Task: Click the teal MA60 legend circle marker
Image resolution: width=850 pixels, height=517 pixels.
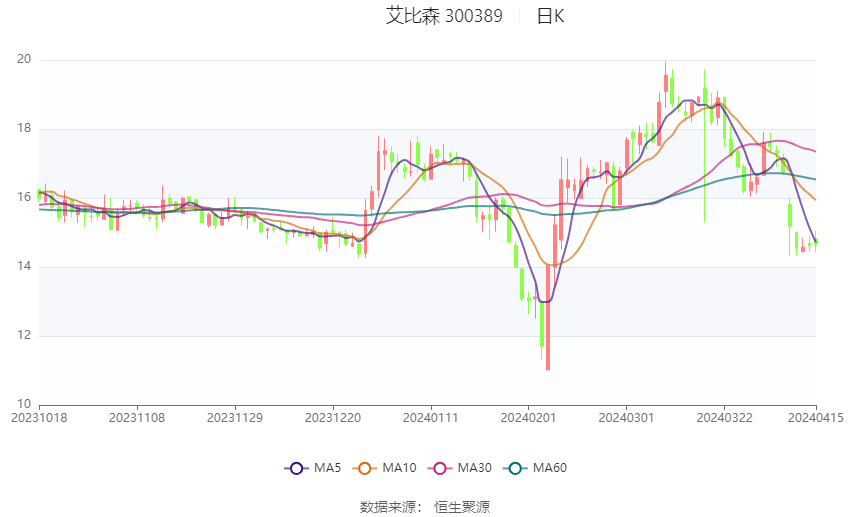Action: click(514, 468)
